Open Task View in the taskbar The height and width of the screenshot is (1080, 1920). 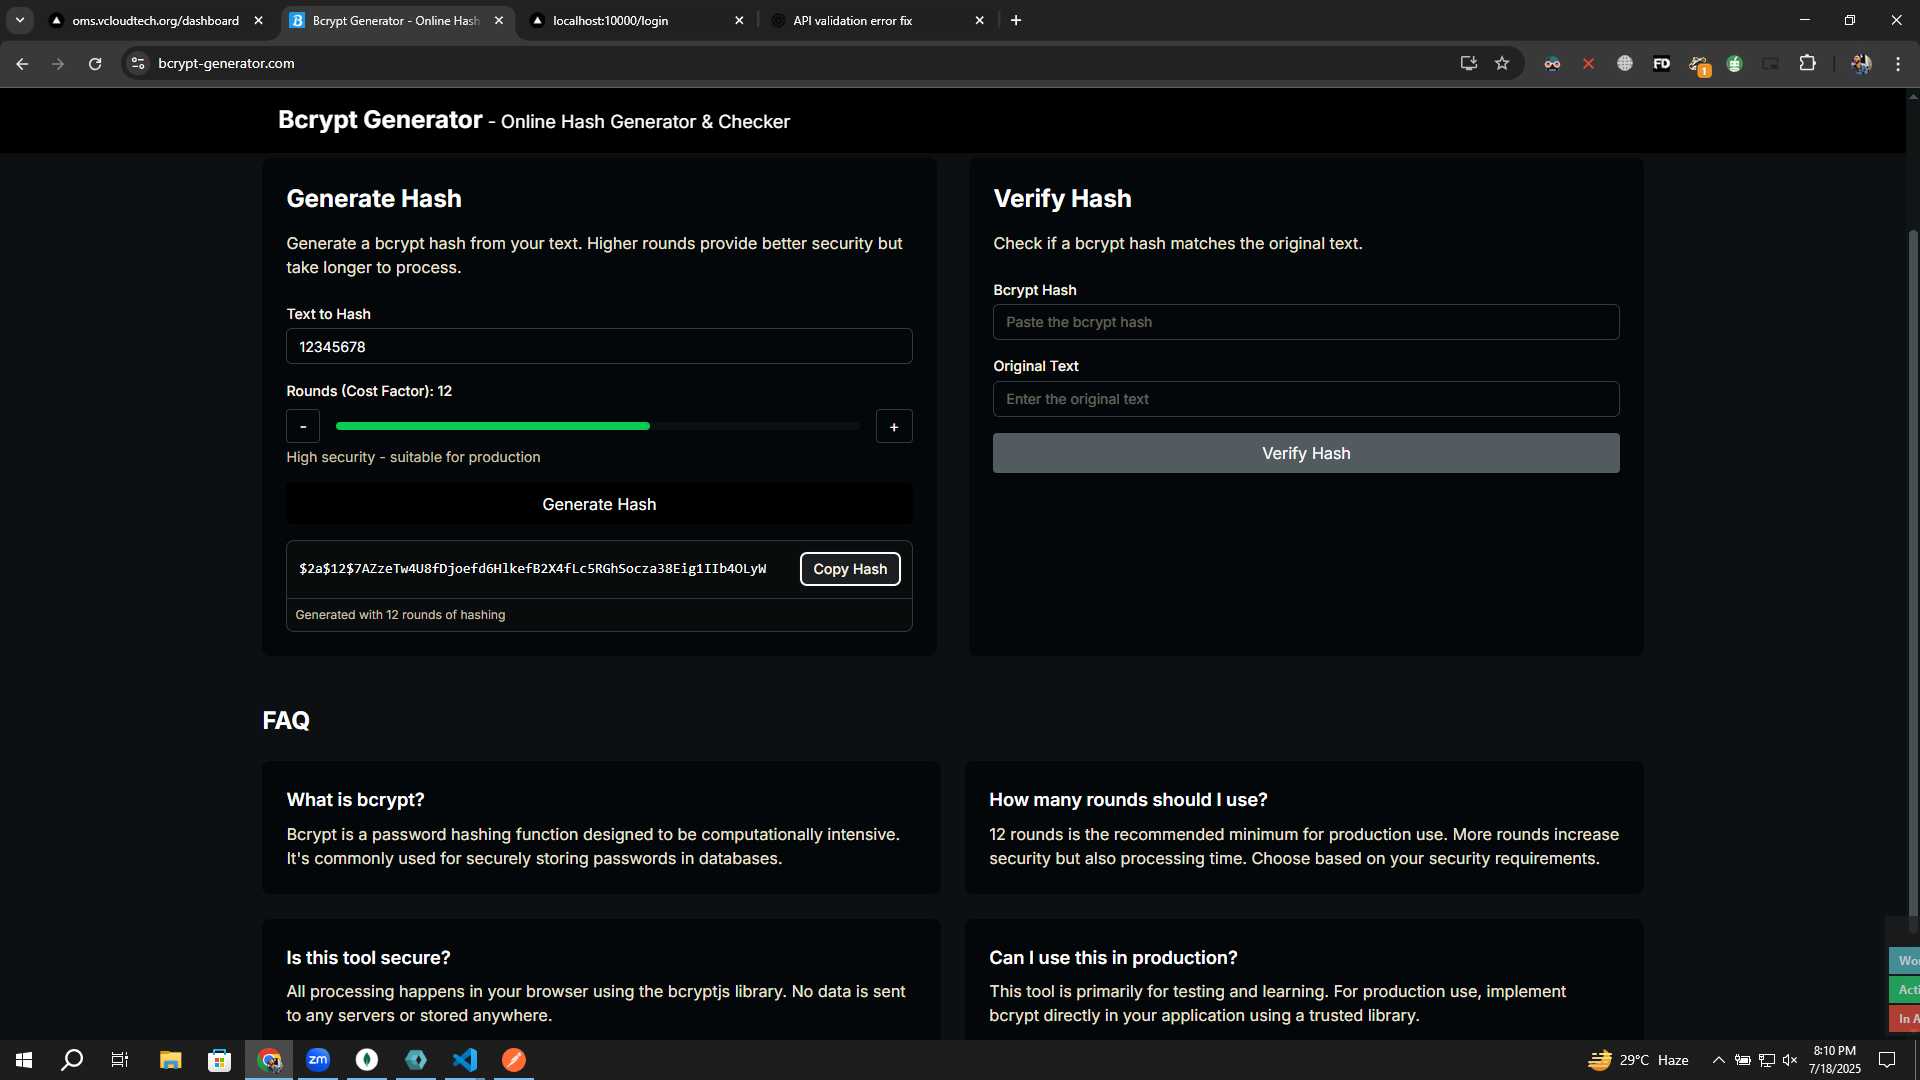120,1060
